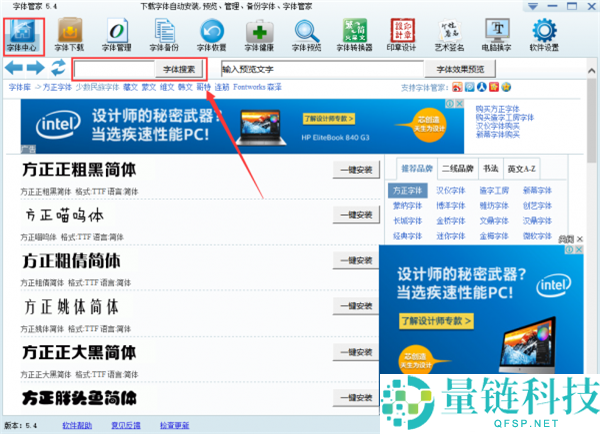Open the 艺术签名 art signature icon
Viewport: 600px width, 434px height.
[449, 36]
